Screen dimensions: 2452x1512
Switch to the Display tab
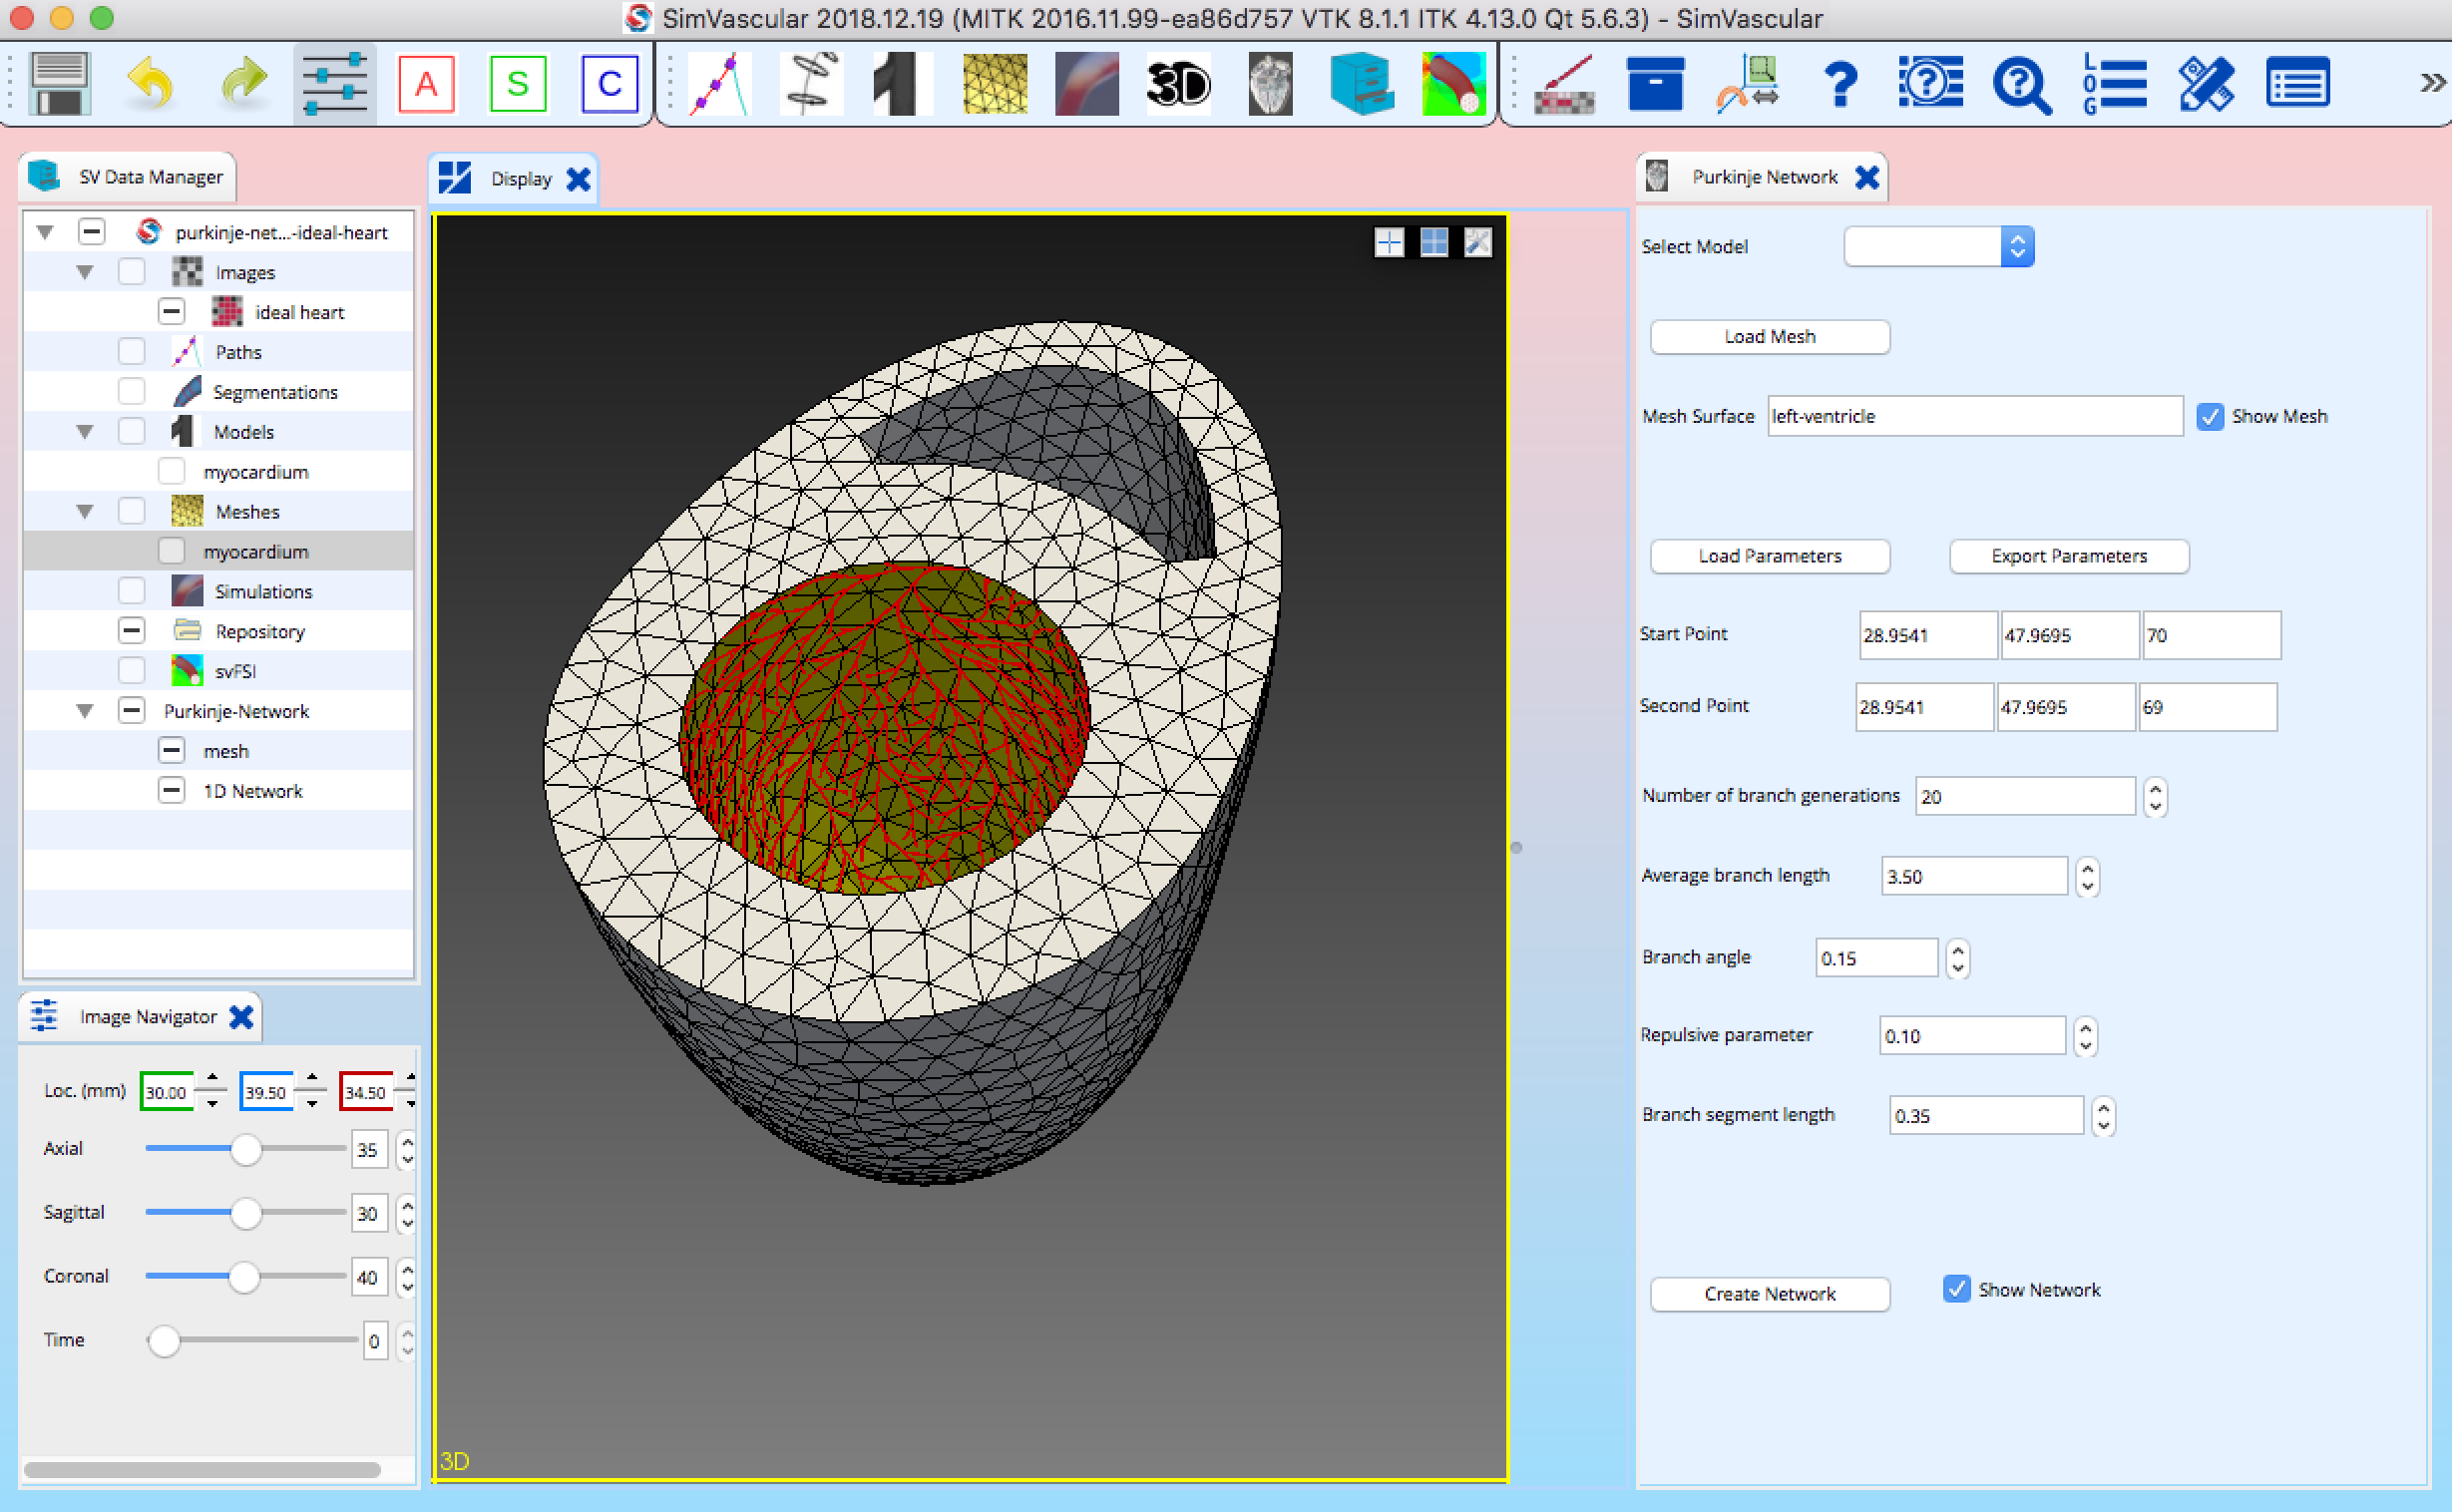point(521,178)
